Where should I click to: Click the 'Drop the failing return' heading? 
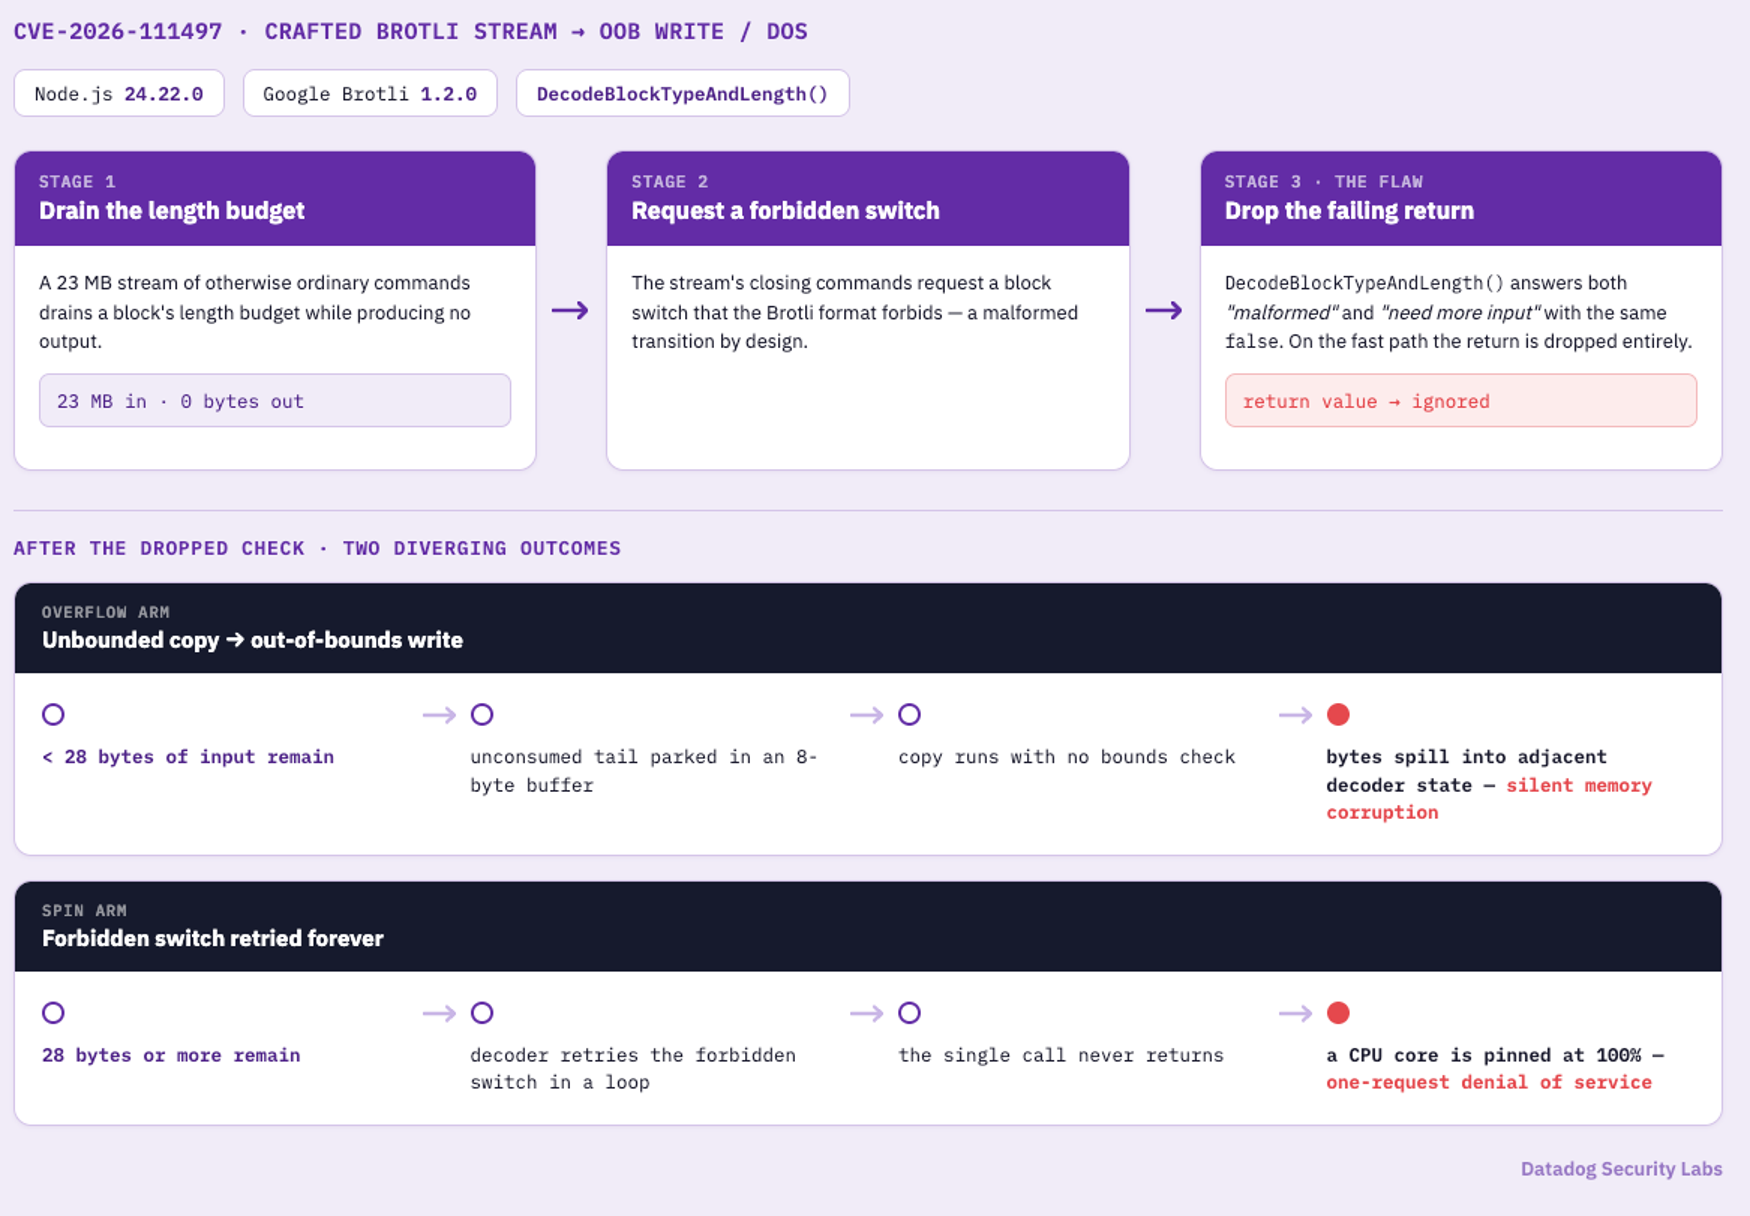pyautogui.click(x=1349, y=211)
